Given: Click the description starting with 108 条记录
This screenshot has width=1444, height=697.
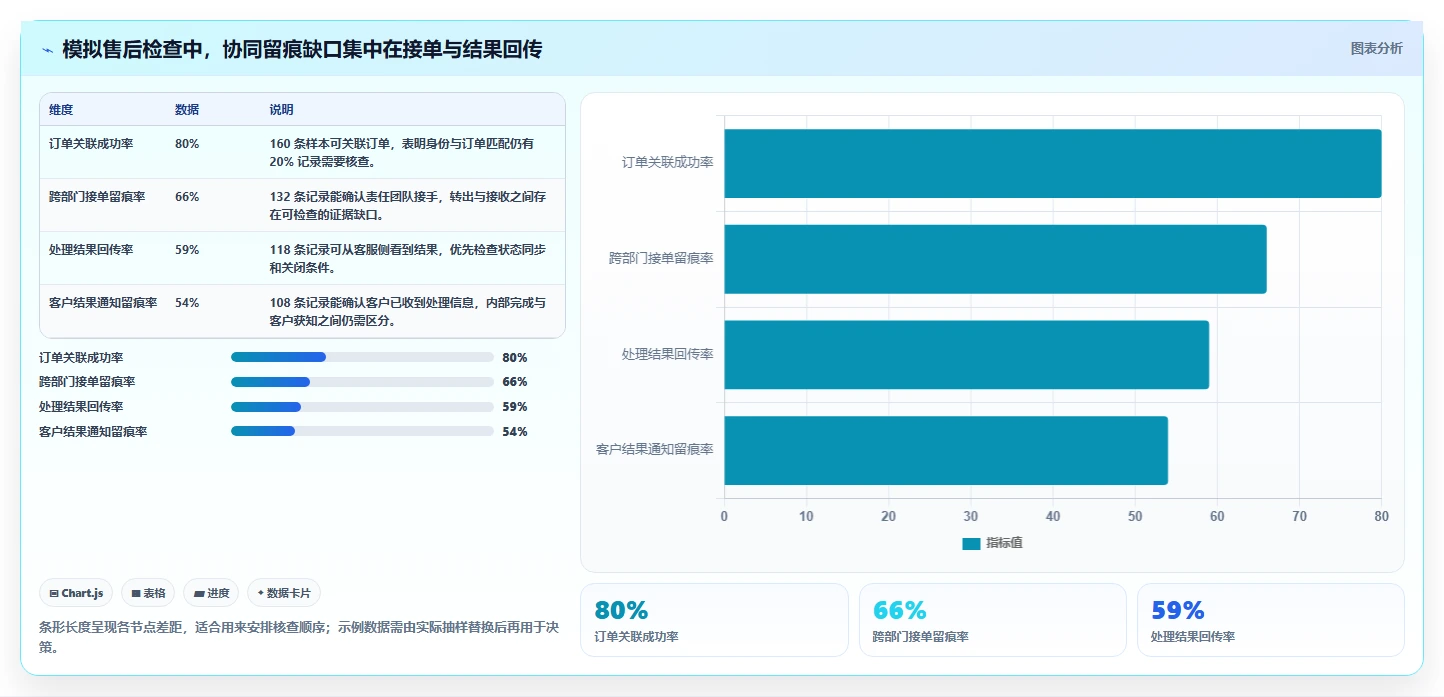Looking at the screenshot, I should pos(408,312).
